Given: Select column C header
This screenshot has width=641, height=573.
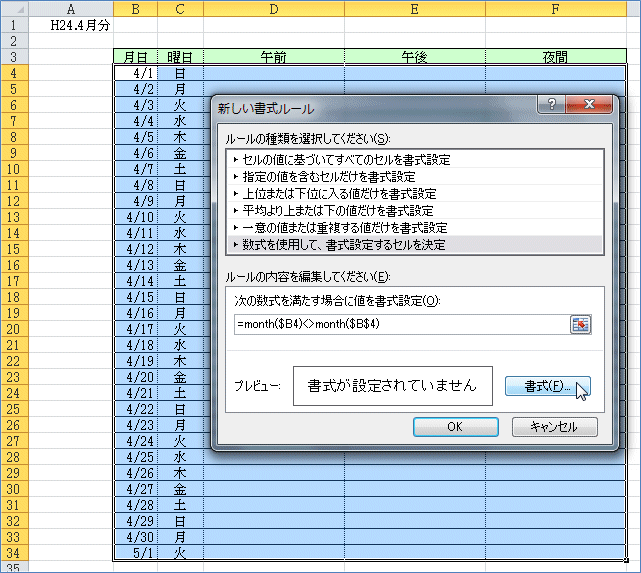Looking at the screenshot, I should pos(180,9).
